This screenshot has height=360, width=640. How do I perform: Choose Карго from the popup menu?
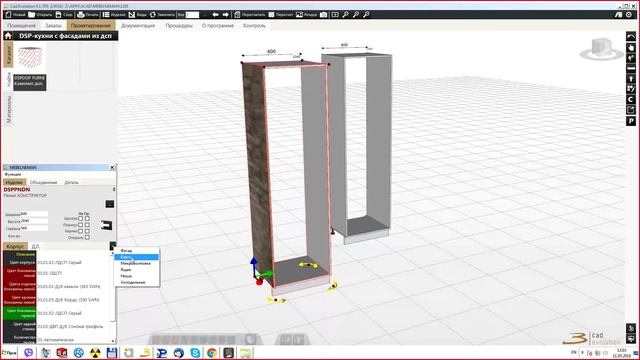point(137,257)
